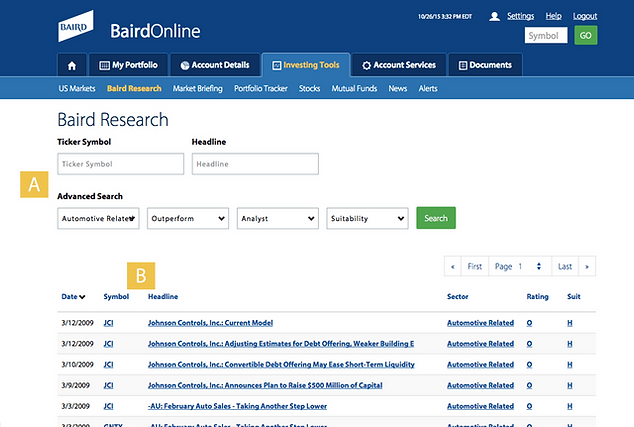Sort by Symbol column header
634x427 pixels.
[x=116, y=297]
